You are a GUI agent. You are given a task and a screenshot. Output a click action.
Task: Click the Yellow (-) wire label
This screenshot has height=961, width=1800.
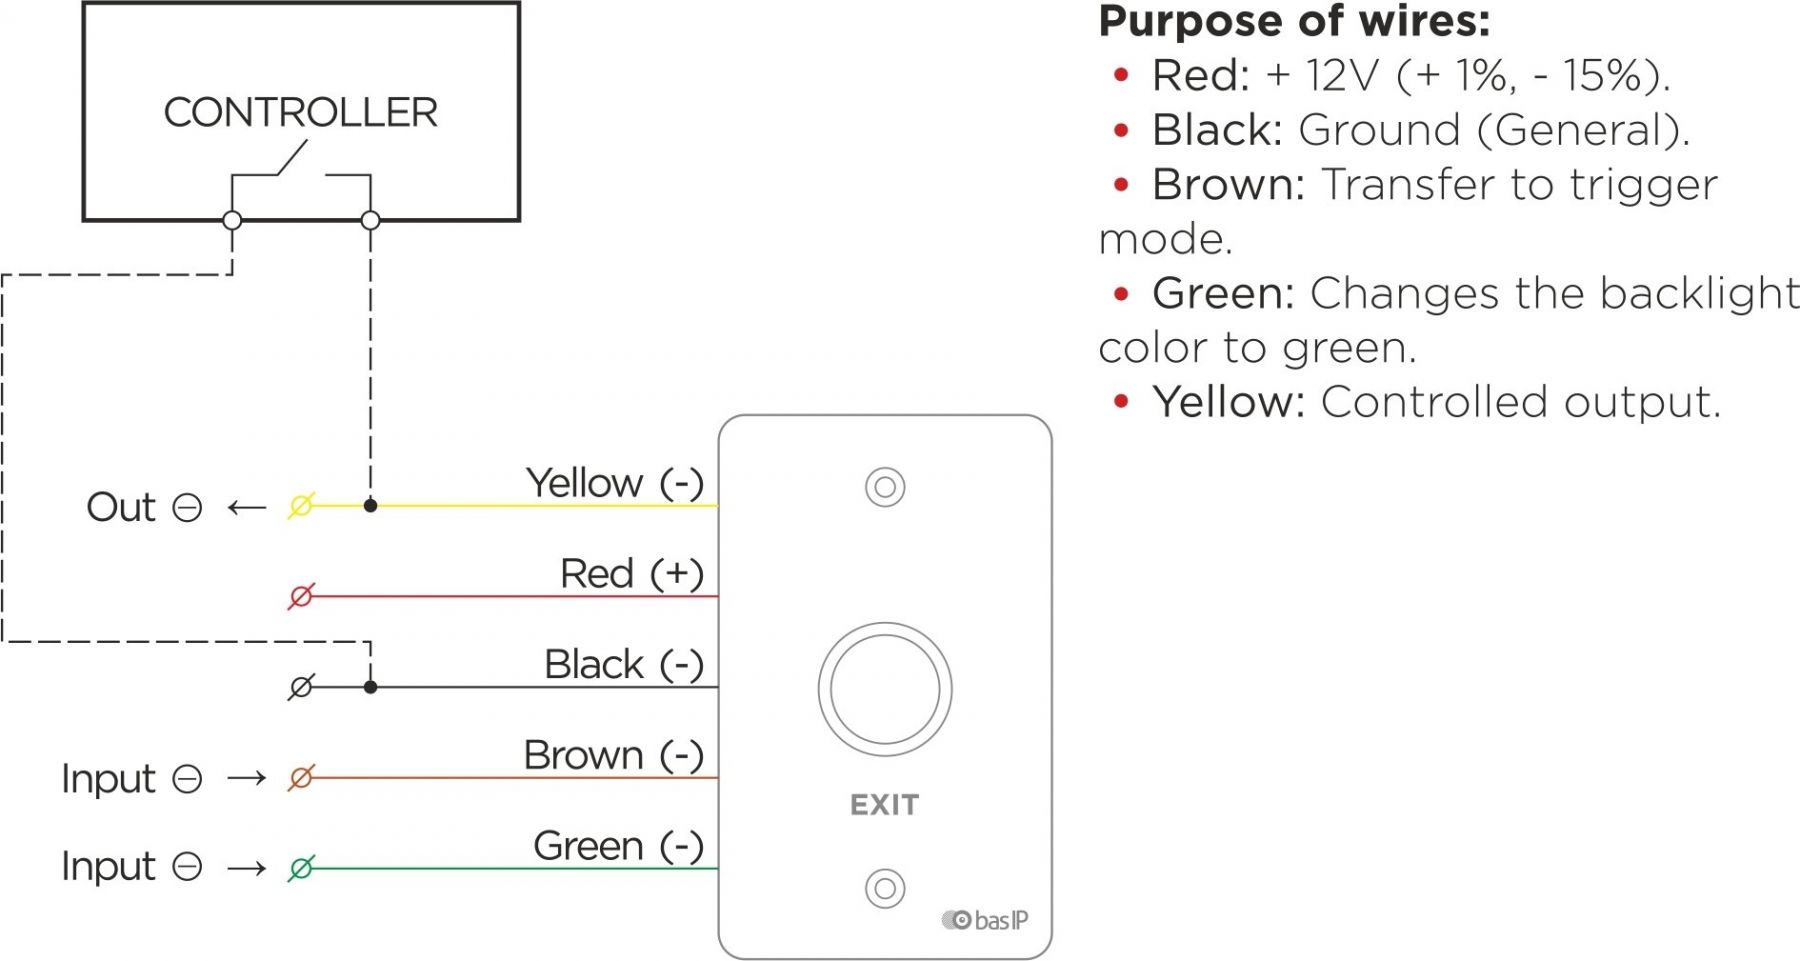point(615,483)
